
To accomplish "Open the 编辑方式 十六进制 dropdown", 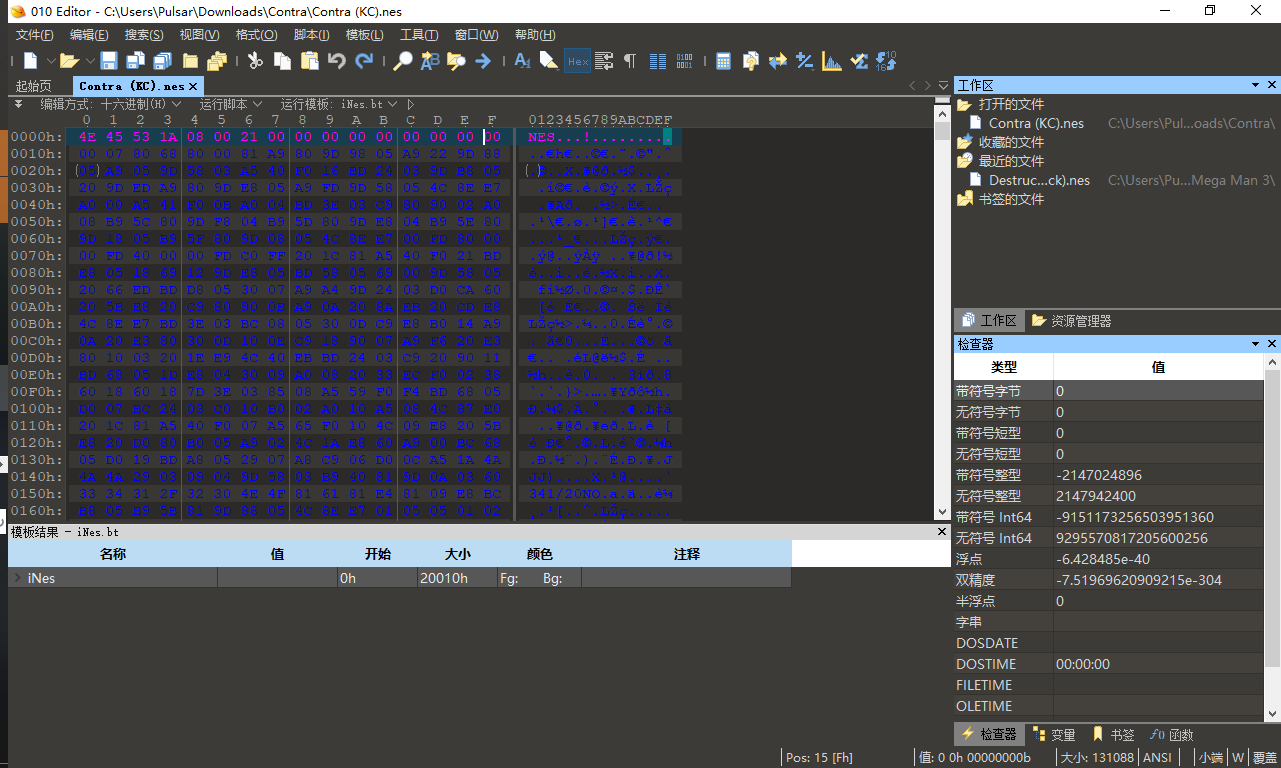I will [x=111, y=104].
